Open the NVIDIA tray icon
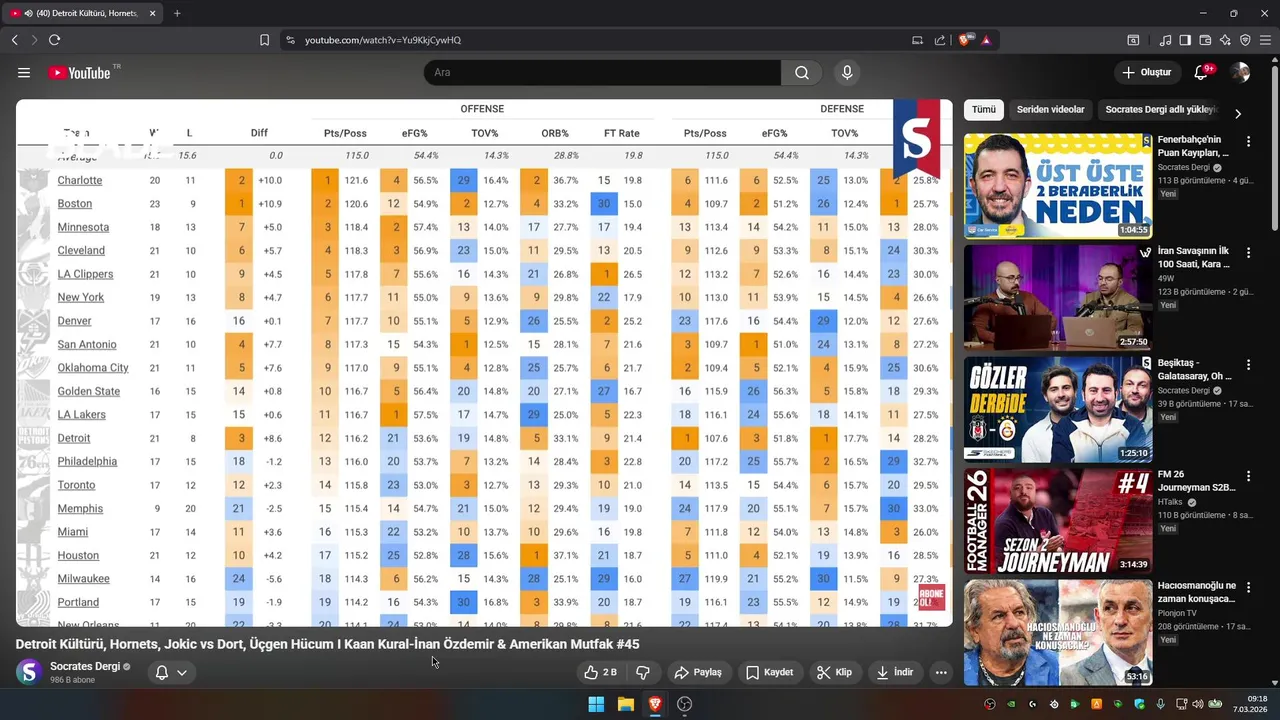 (x=1011, y=704)
